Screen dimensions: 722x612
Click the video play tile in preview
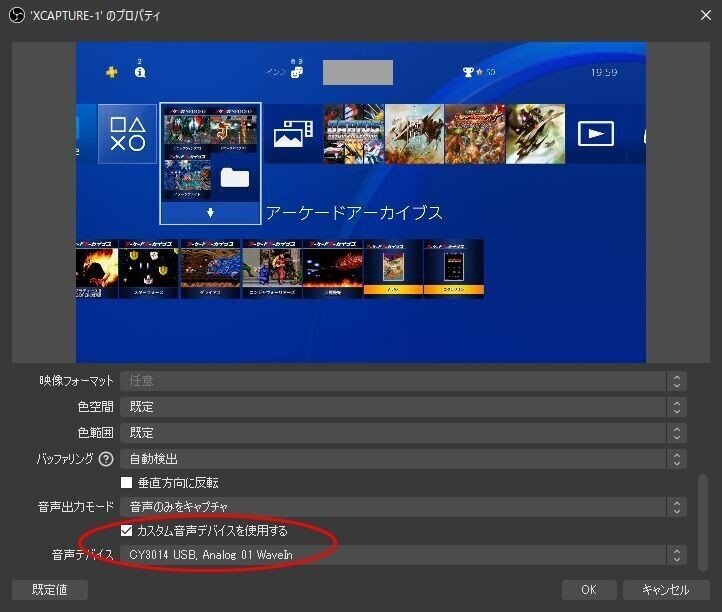pos(595,134)
